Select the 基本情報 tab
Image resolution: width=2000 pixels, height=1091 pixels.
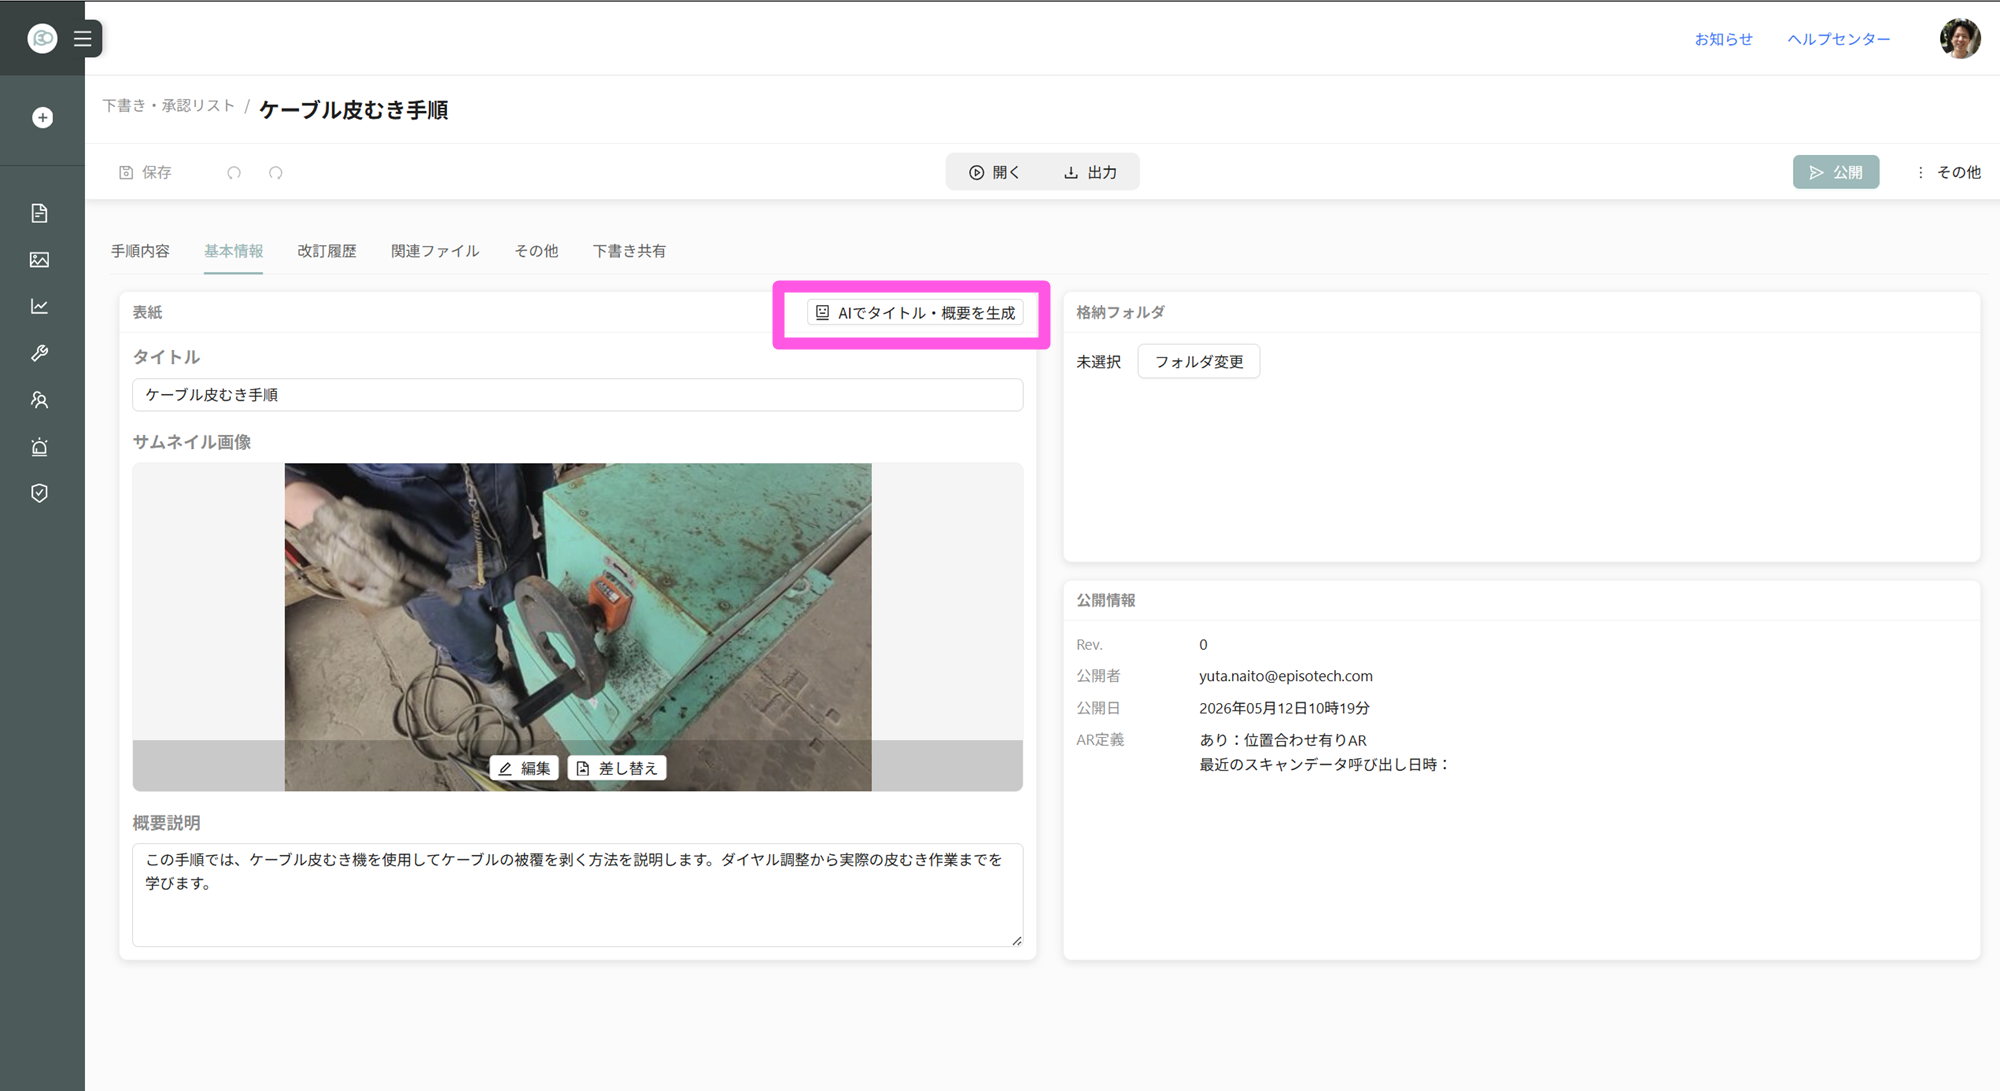pyautogui.click(x=234, y=251)
